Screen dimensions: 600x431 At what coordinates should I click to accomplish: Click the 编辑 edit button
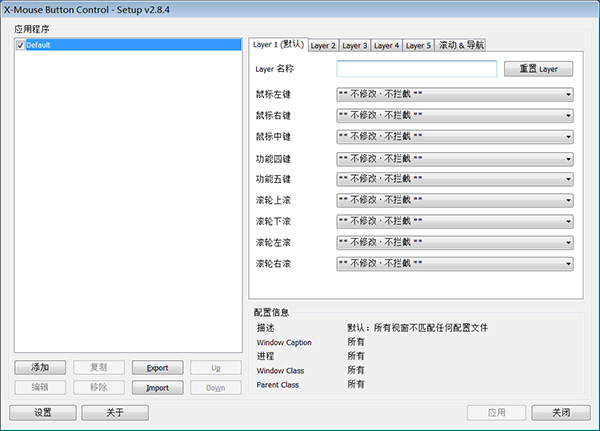pyautogui.click(x=40, y=387)
